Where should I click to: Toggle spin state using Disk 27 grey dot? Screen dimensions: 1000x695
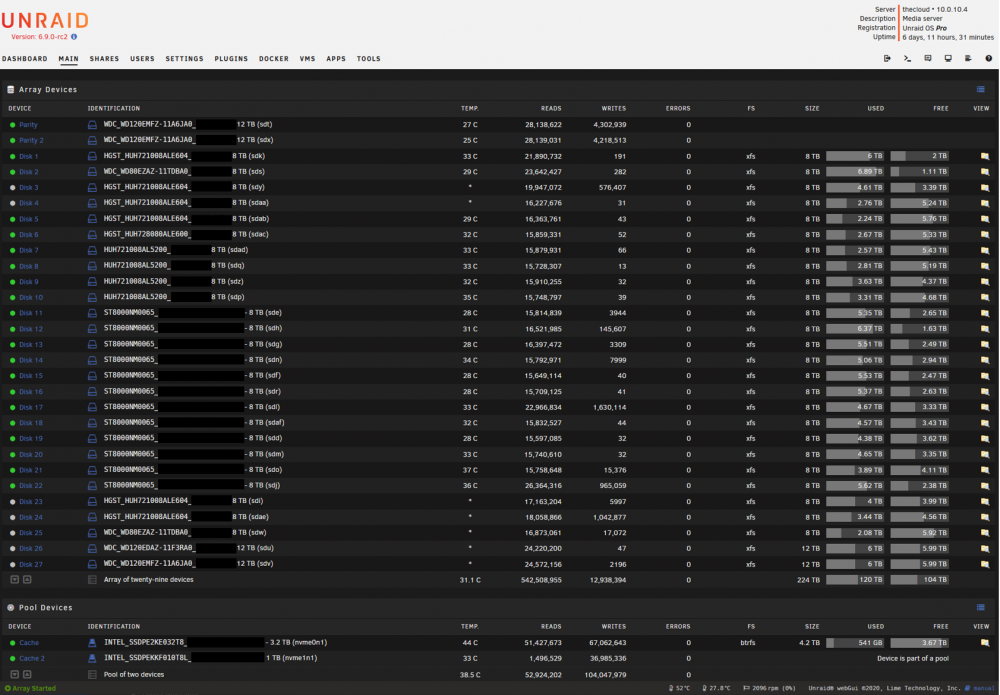pos(13,564)
